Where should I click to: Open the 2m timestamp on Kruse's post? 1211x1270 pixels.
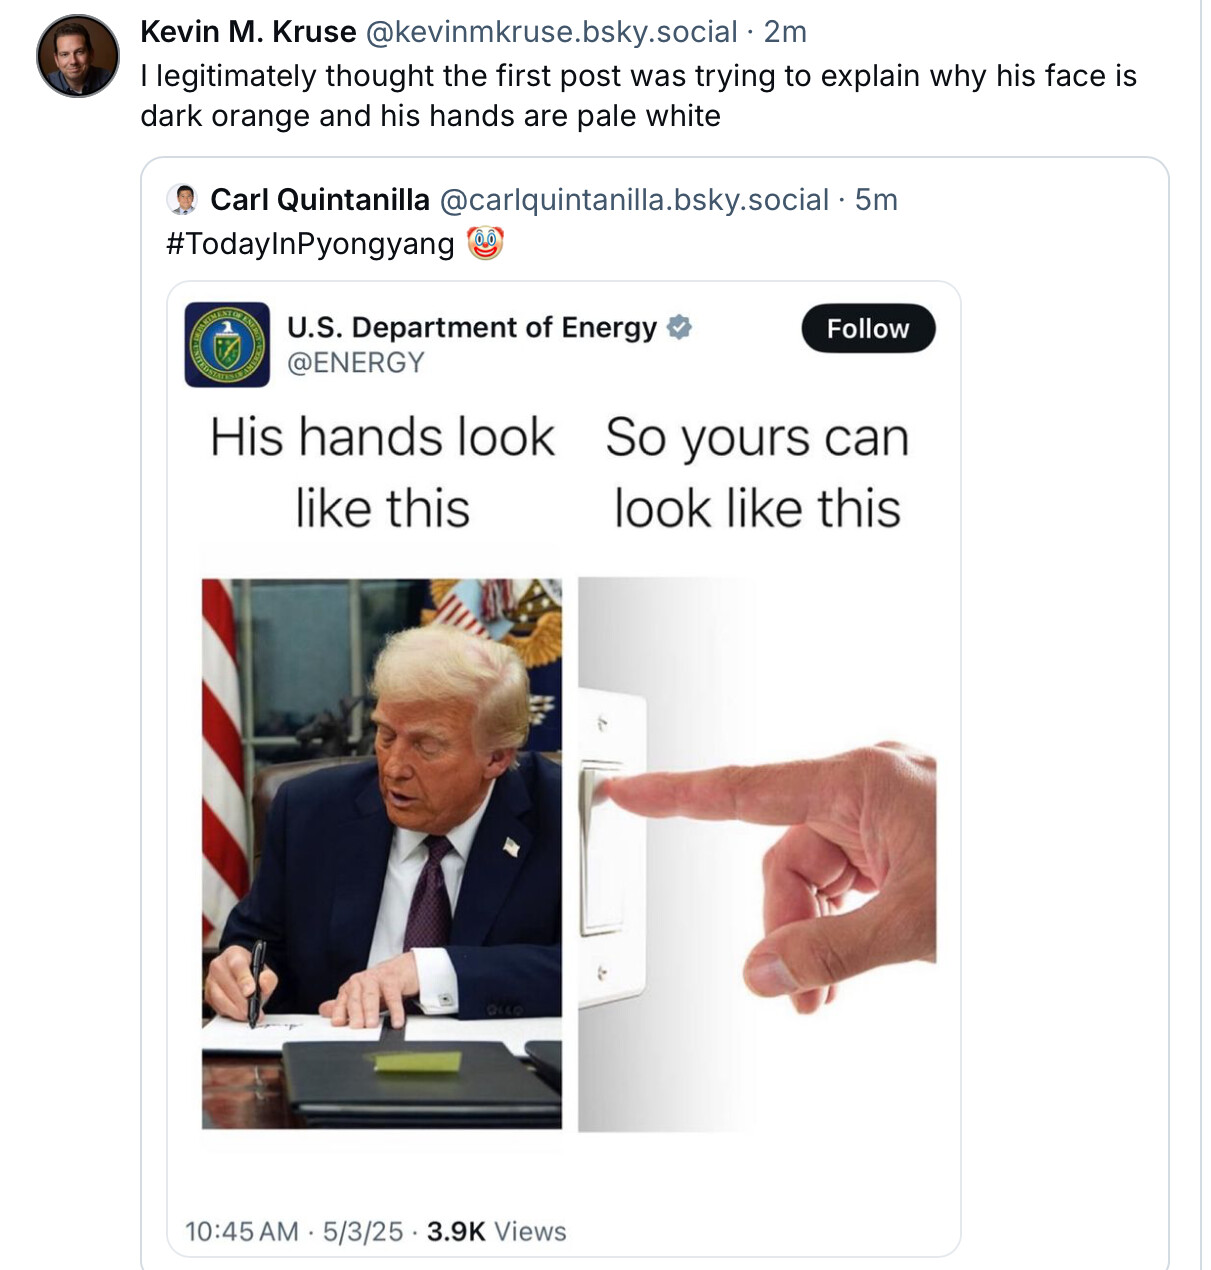click(x=785, y=32)
